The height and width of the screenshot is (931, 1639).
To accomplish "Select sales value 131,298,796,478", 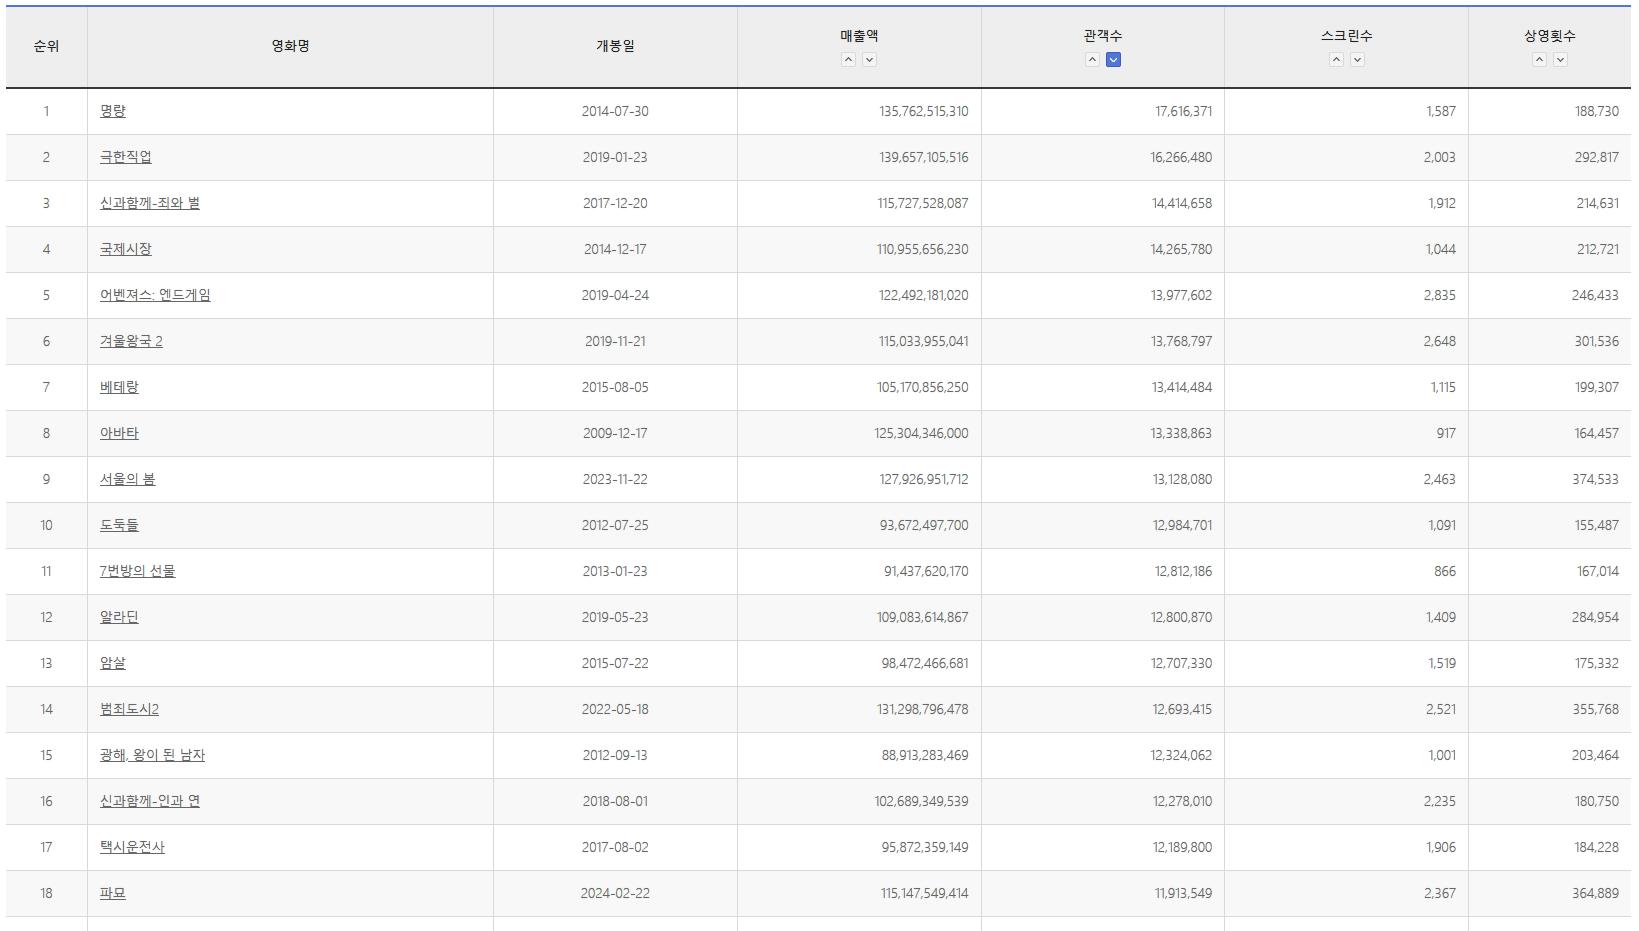I will tap(923, 709).
